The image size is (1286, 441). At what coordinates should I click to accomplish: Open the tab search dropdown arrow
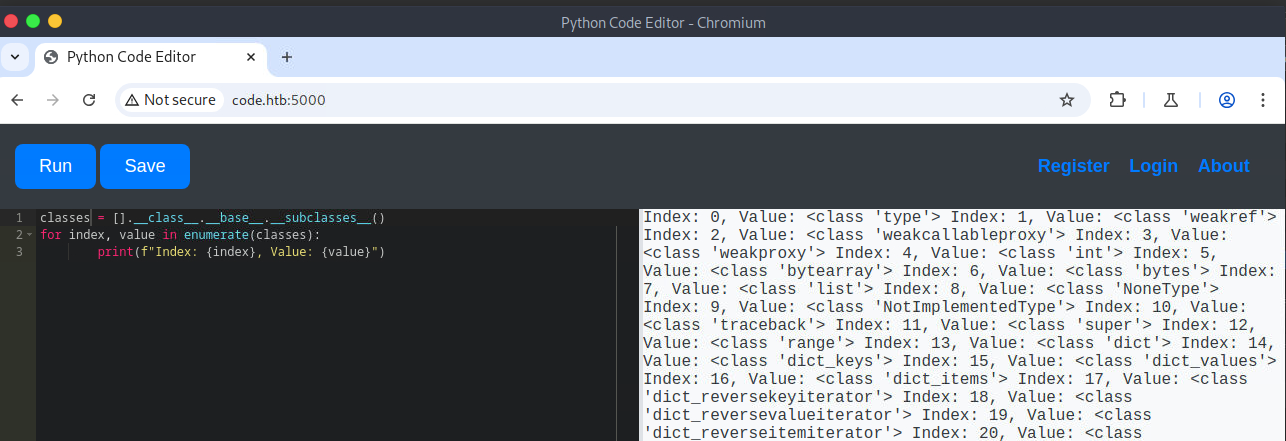15,57
